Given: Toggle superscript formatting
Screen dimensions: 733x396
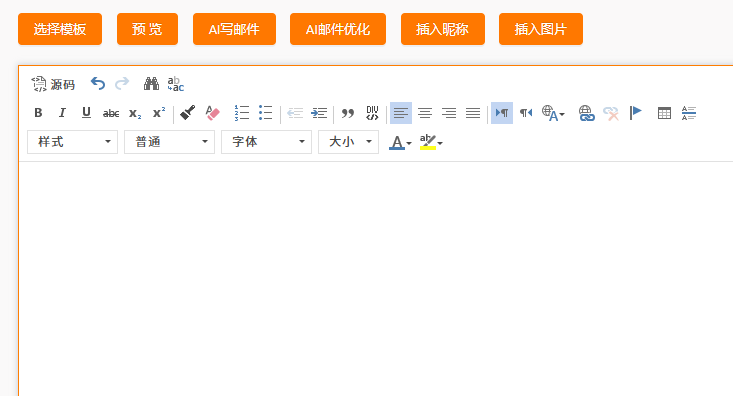Looking at the screenshot, I should pyautogui.click(x=159, y=113).
